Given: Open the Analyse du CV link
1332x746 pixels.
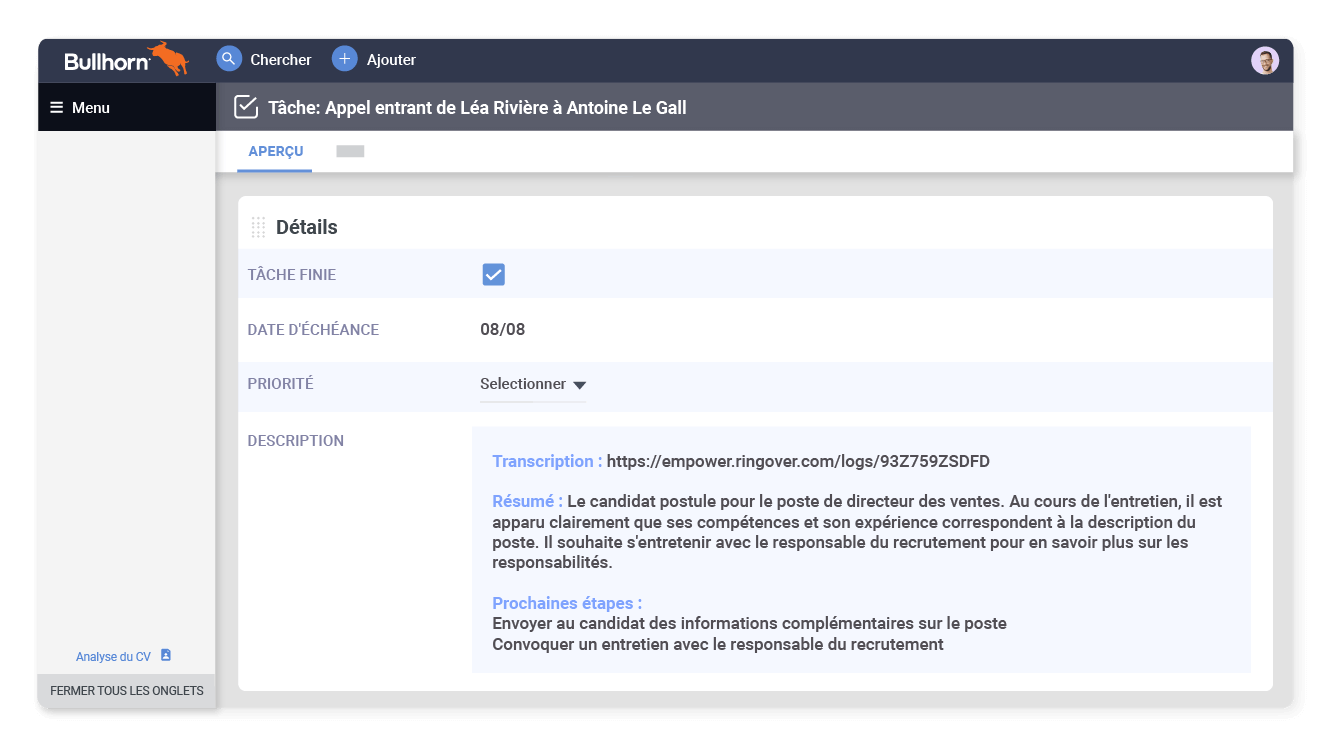Looking at the screenshot, I should click(113, 657).
